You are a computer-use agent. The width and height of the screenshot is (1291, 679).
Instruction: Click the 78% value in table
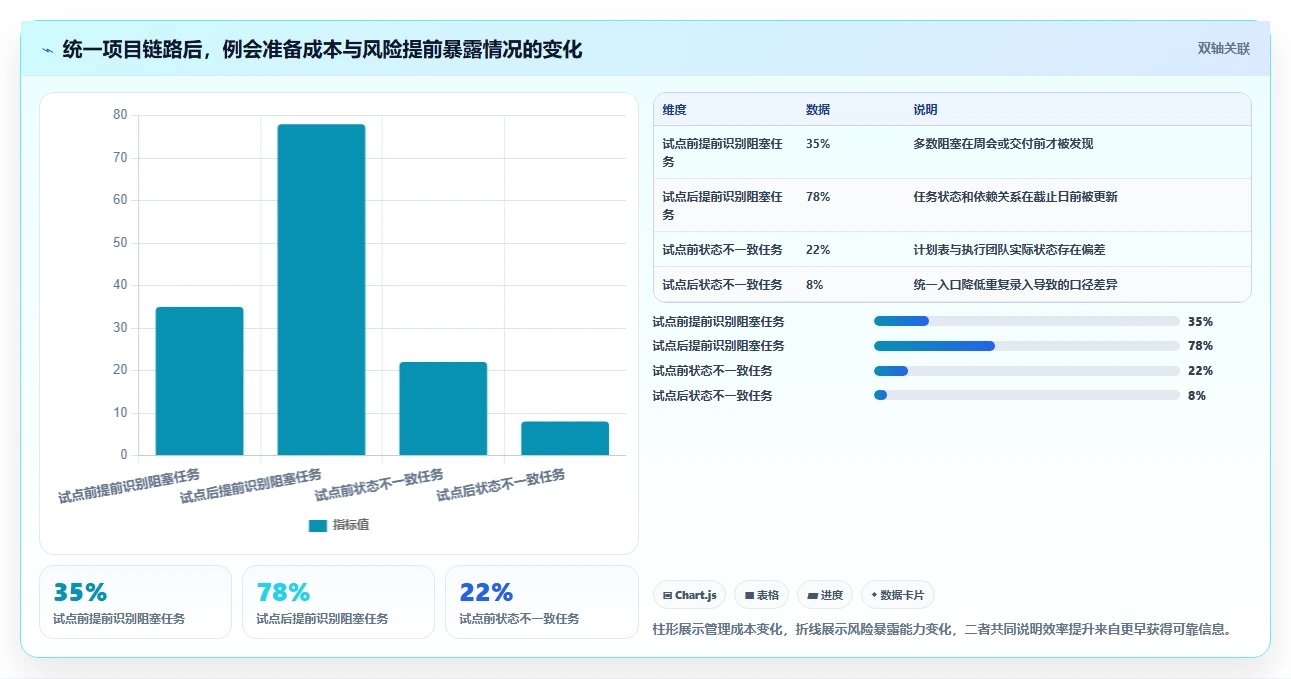[818, 197]
